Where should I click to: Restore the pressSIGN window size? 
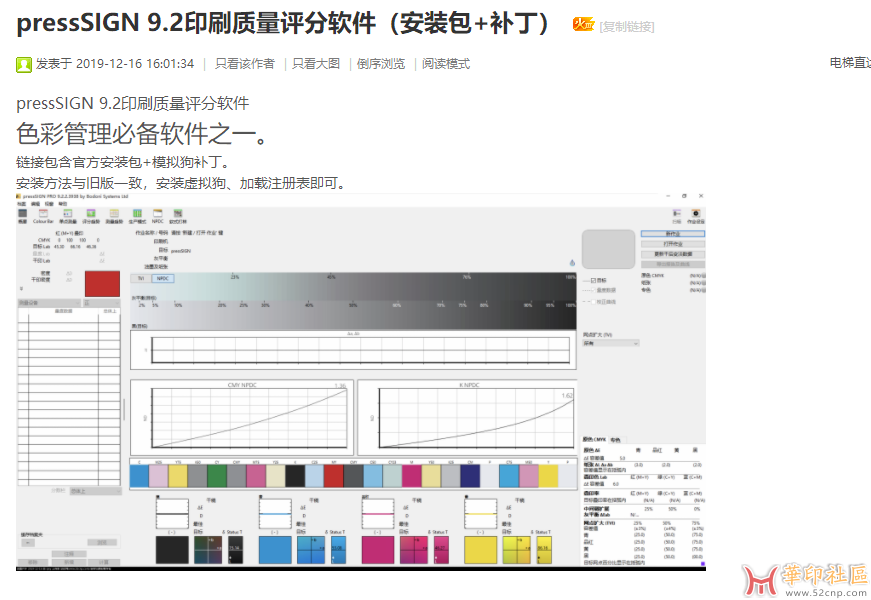(x=684, y=196)
